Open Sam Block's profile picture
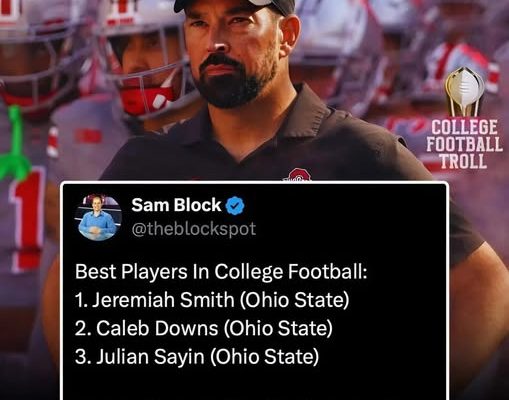 (x=99, y=218)
